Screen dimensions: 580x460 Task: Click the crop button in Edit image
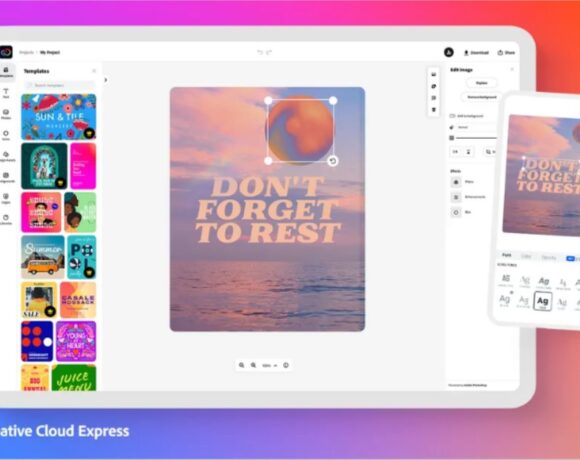[x=490, y=152]
